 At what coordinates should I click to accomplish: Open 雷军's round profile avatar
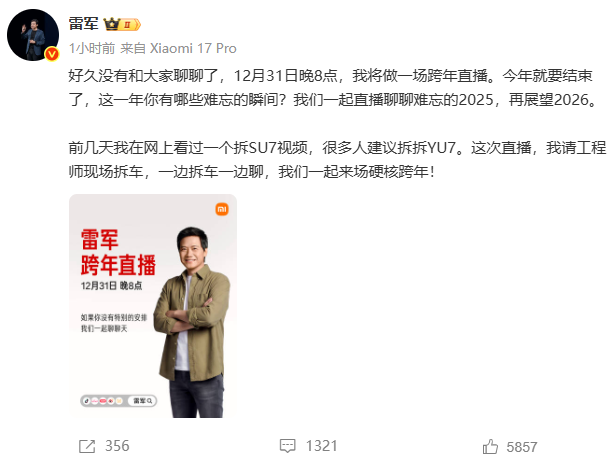pyautogui.click(x=33, y=35)
